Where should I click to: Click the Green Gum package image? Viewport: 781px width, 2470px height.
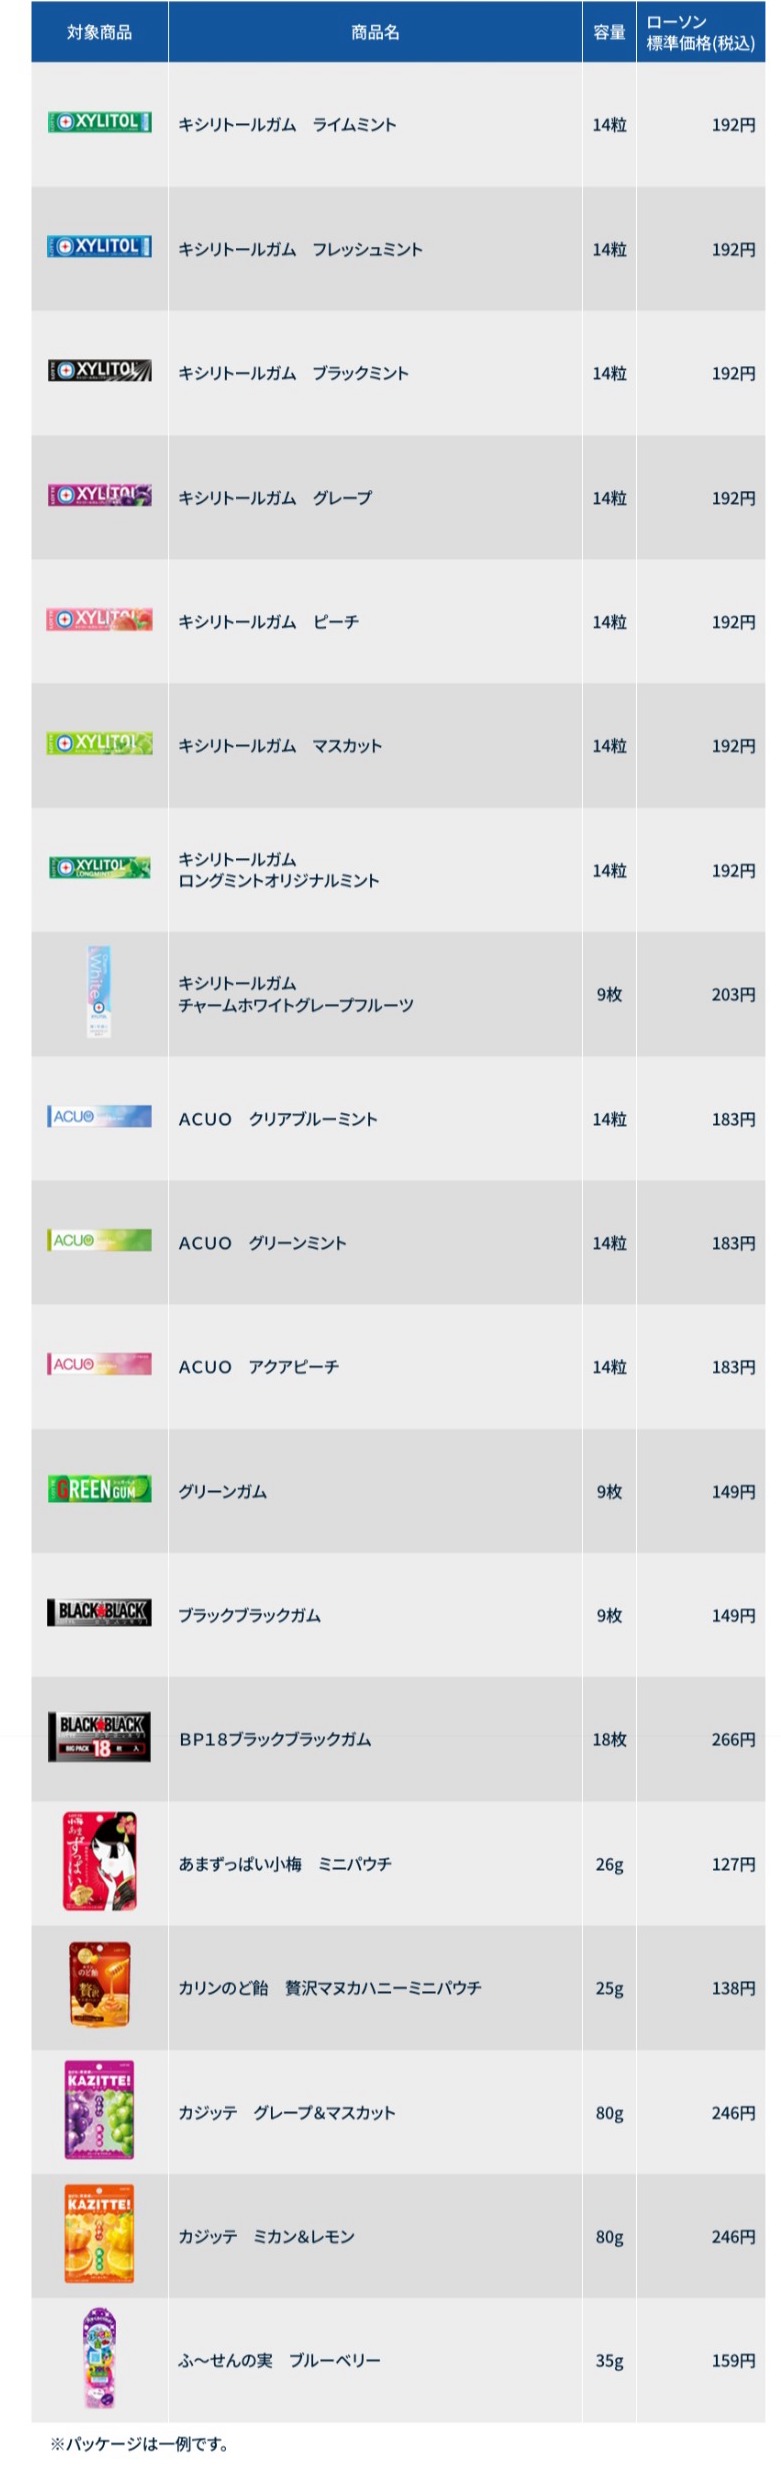pyautogui.click(x=100, y=1488)
